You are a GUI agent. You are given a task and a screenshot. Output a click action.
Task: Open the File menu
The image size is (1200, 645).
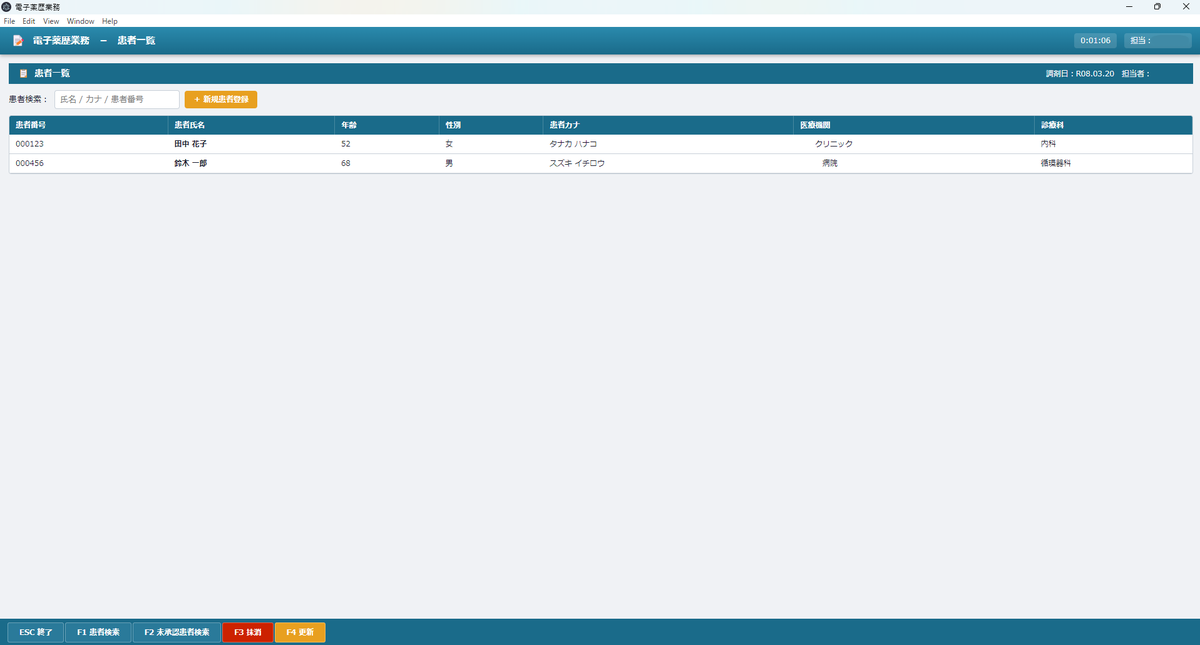pyautogui.click(x=9, y=21)
